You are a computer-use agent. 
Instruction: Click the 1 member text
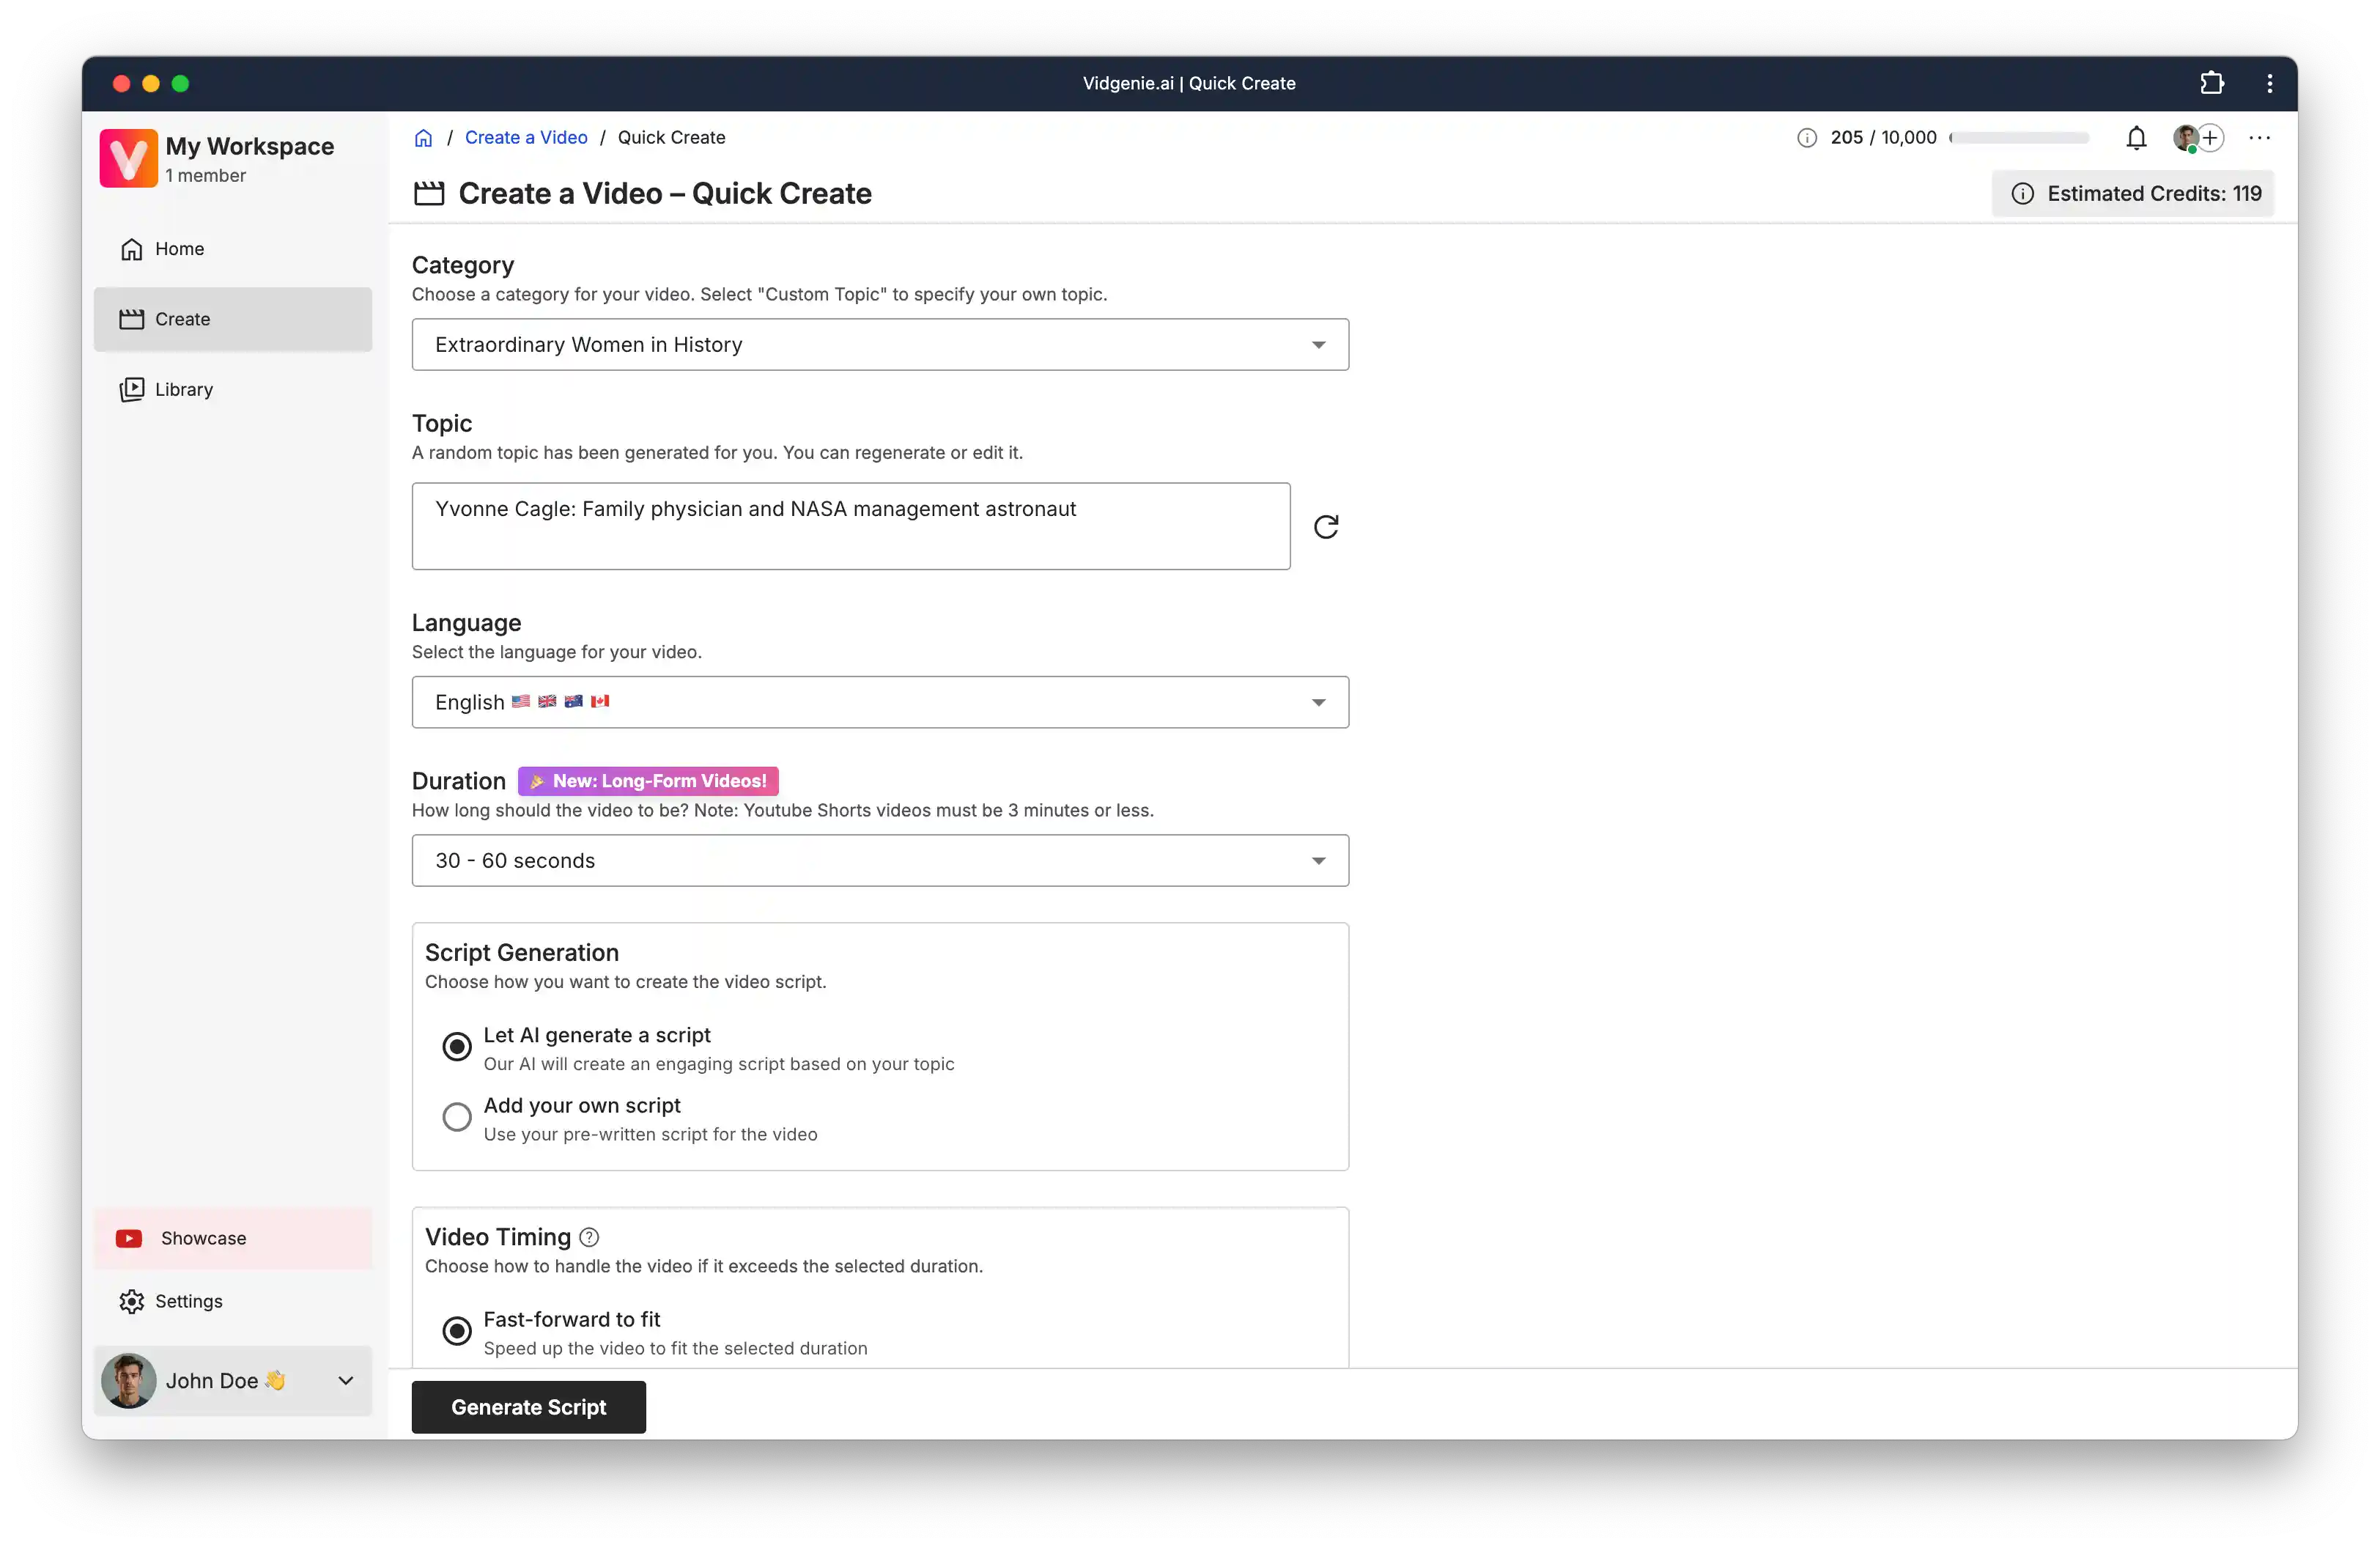coord(205,176)
